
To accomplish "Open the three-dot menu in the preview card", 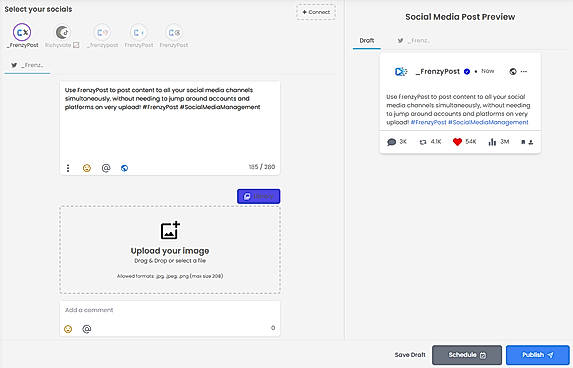I will (524, 72).
